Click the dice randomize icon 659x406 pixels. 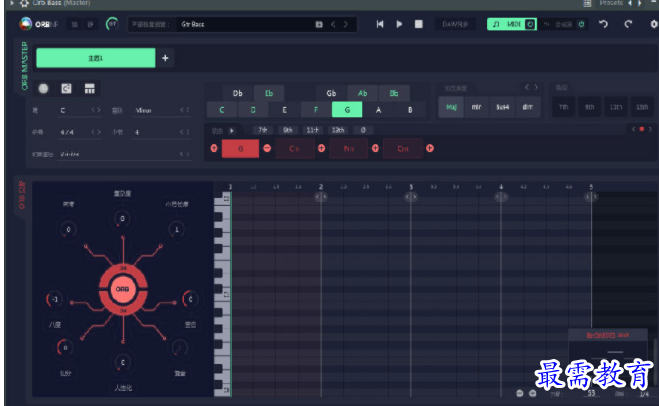pos(66,88)
